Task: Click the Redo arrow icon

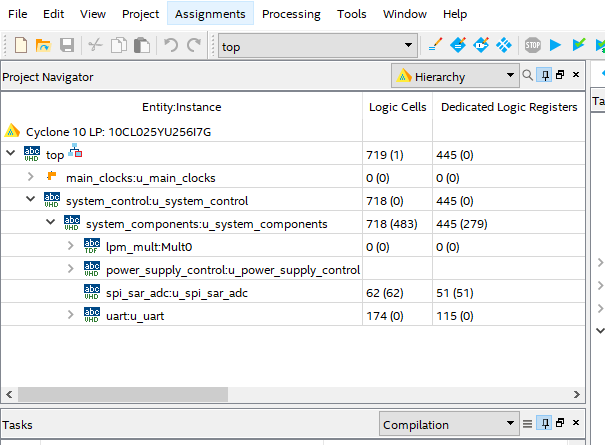Action: (194, 45)
